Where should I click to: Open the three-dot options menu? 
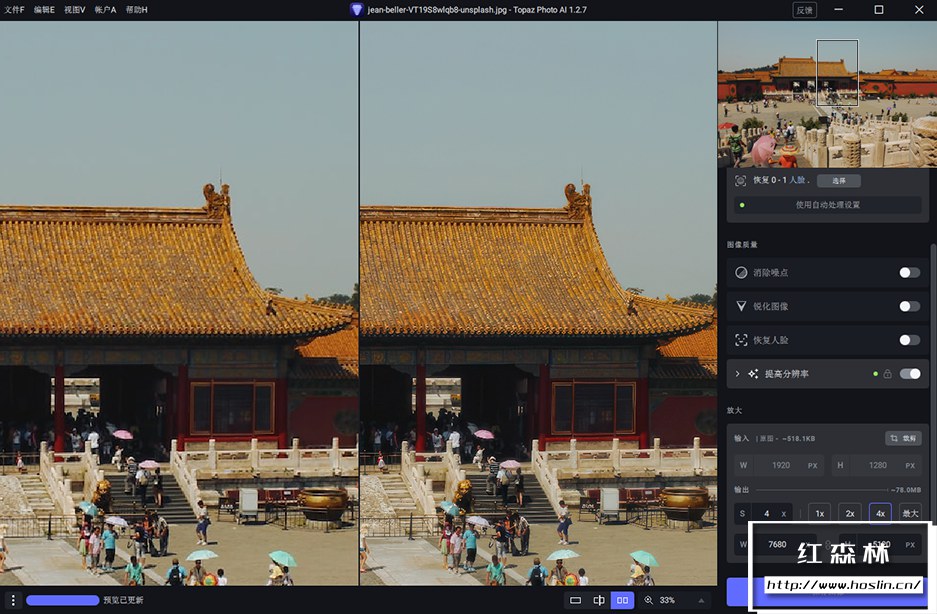click(x=13, y=600)
